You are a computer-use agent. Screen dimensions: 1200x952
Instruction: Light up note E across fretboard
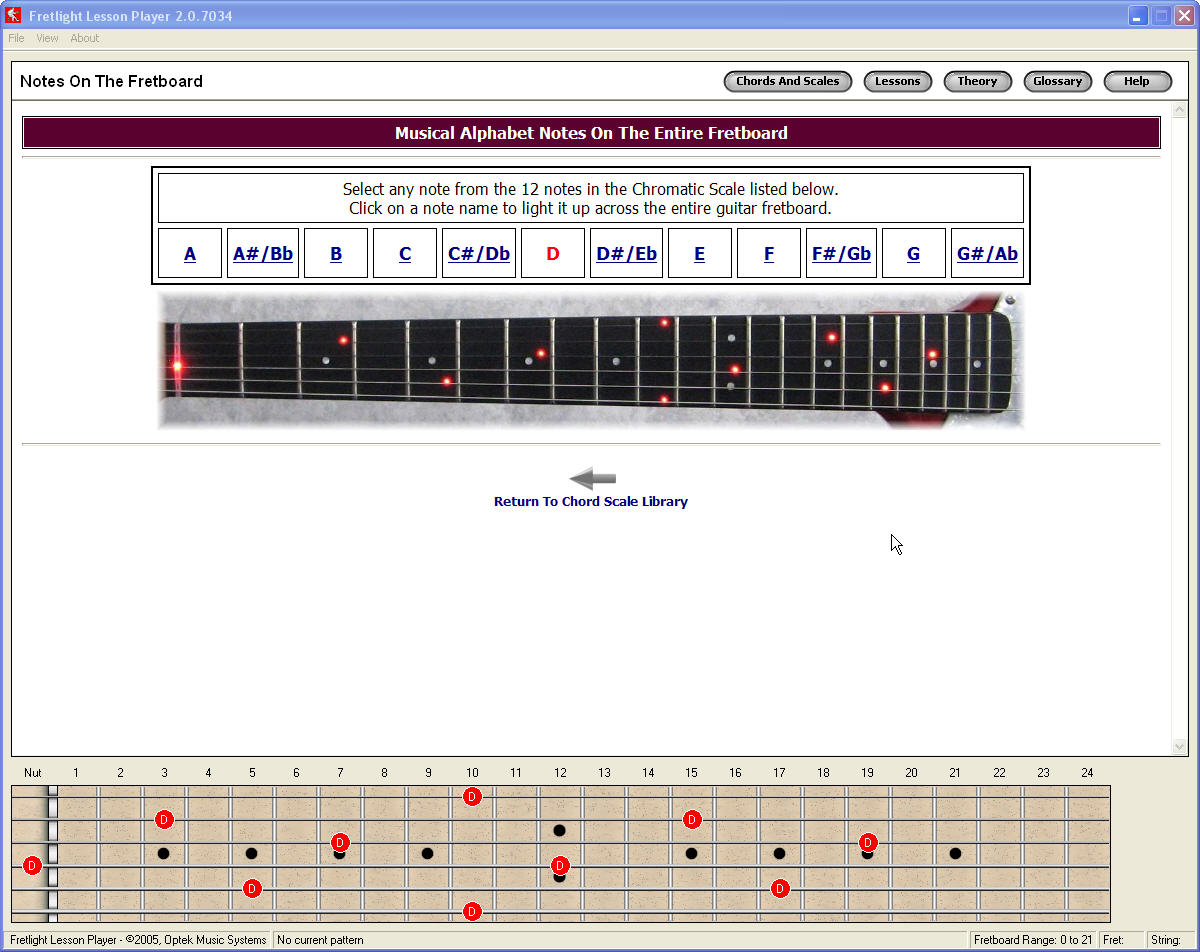pos(699,253)
